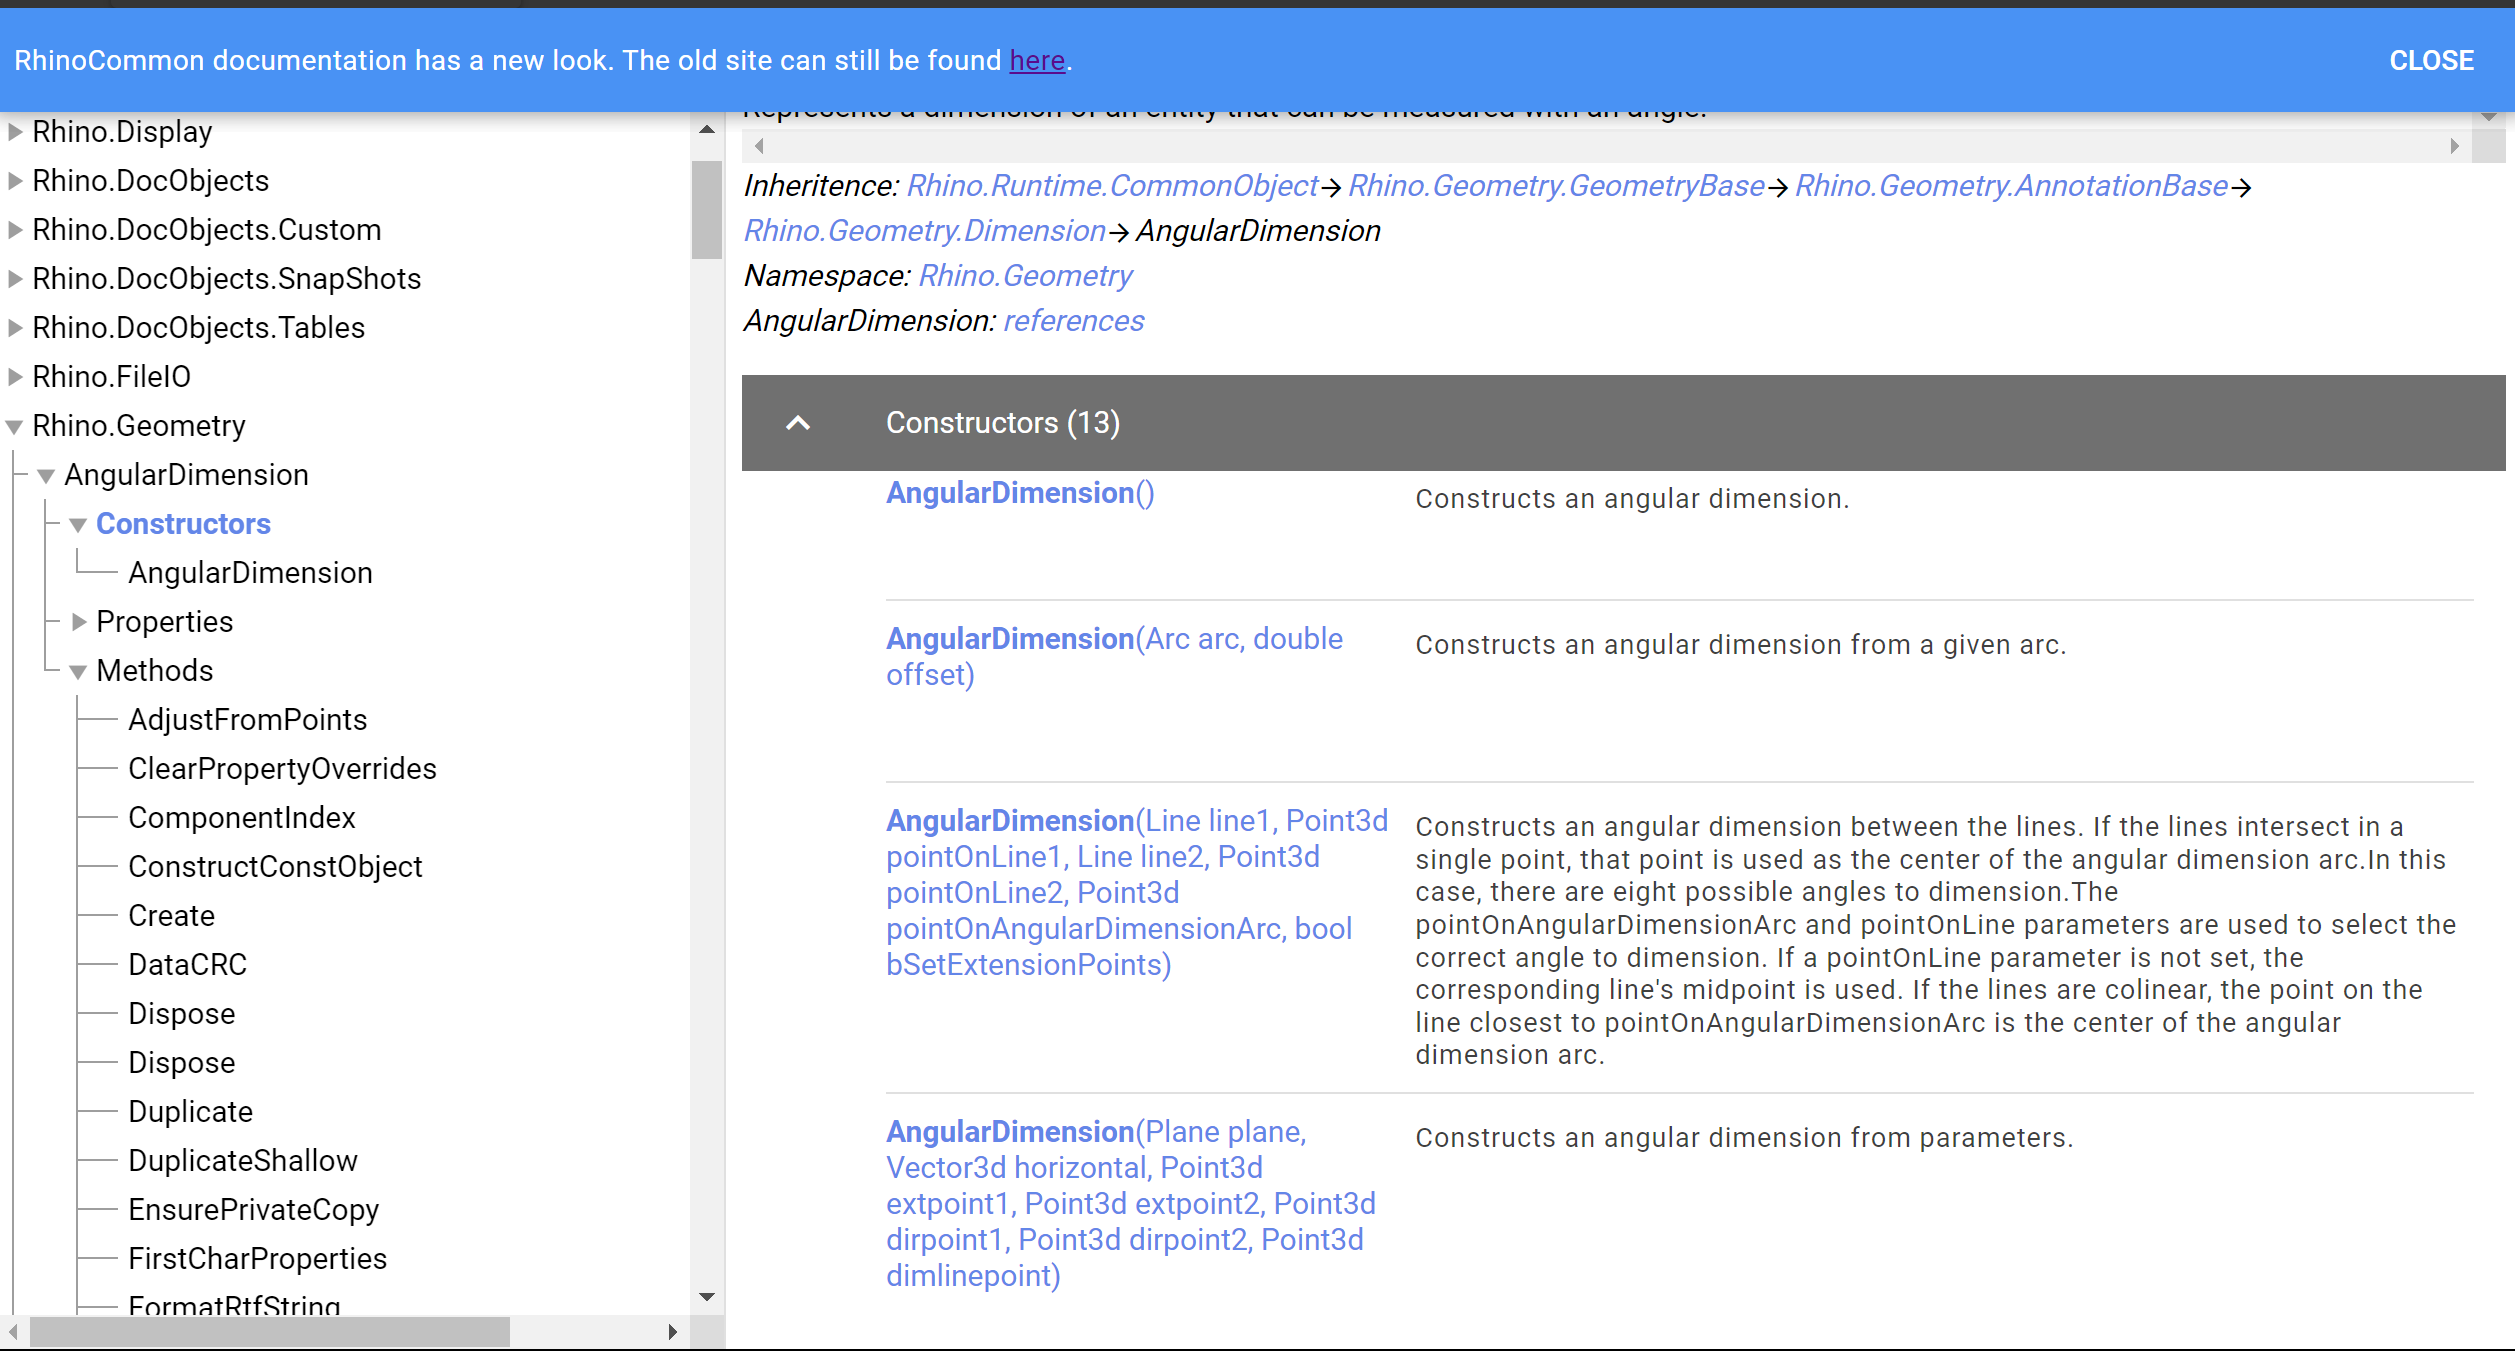Click description box scroll-left arrow
Screen dimensions: 2515x1351
(x=759, y=146)
